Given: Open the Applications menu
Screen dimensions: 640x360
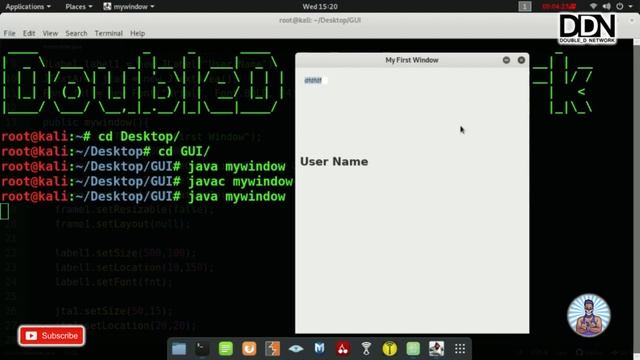Looking at the screenshot, I should click(x=28, y=7).
